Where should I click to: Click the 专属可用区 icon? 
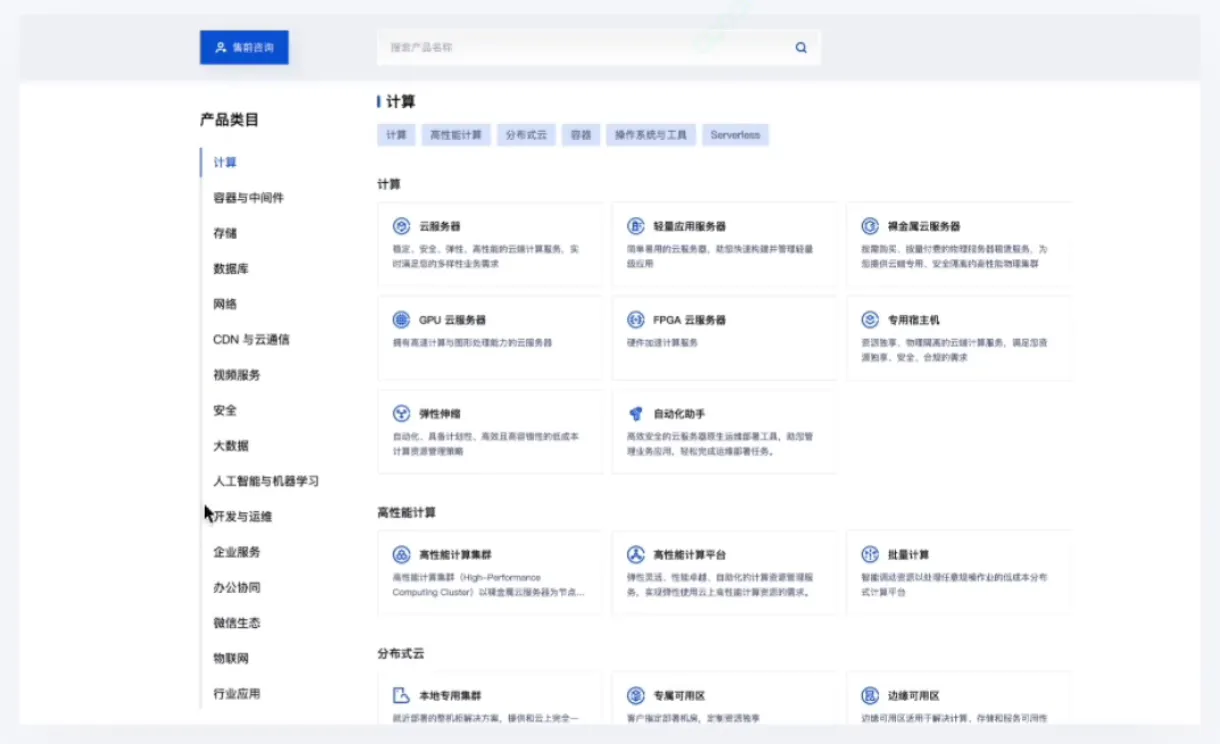pos(635,695)
